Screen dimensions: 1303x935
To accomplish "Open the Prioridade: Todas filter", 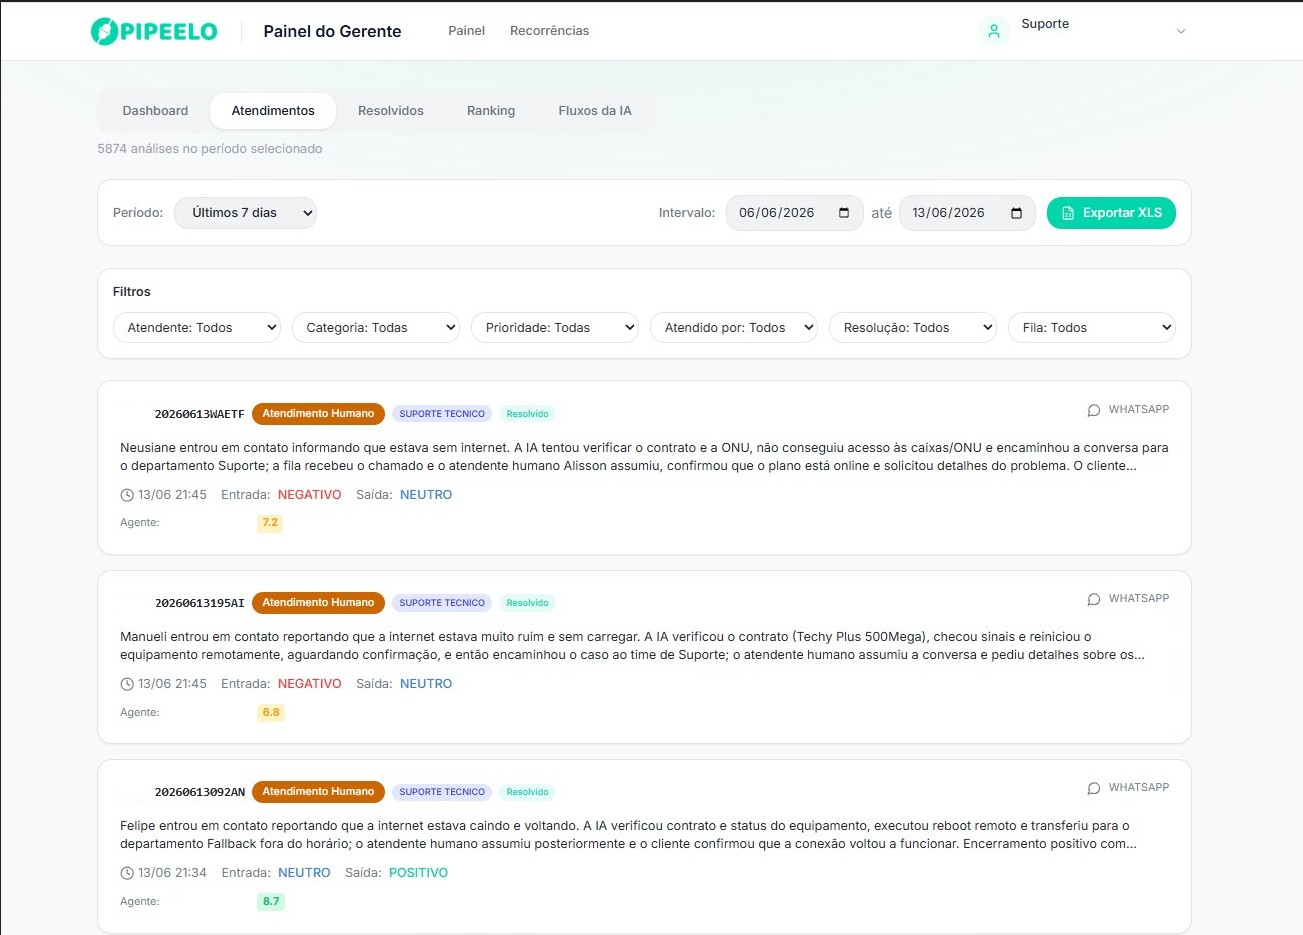I will tap(555, 328).
